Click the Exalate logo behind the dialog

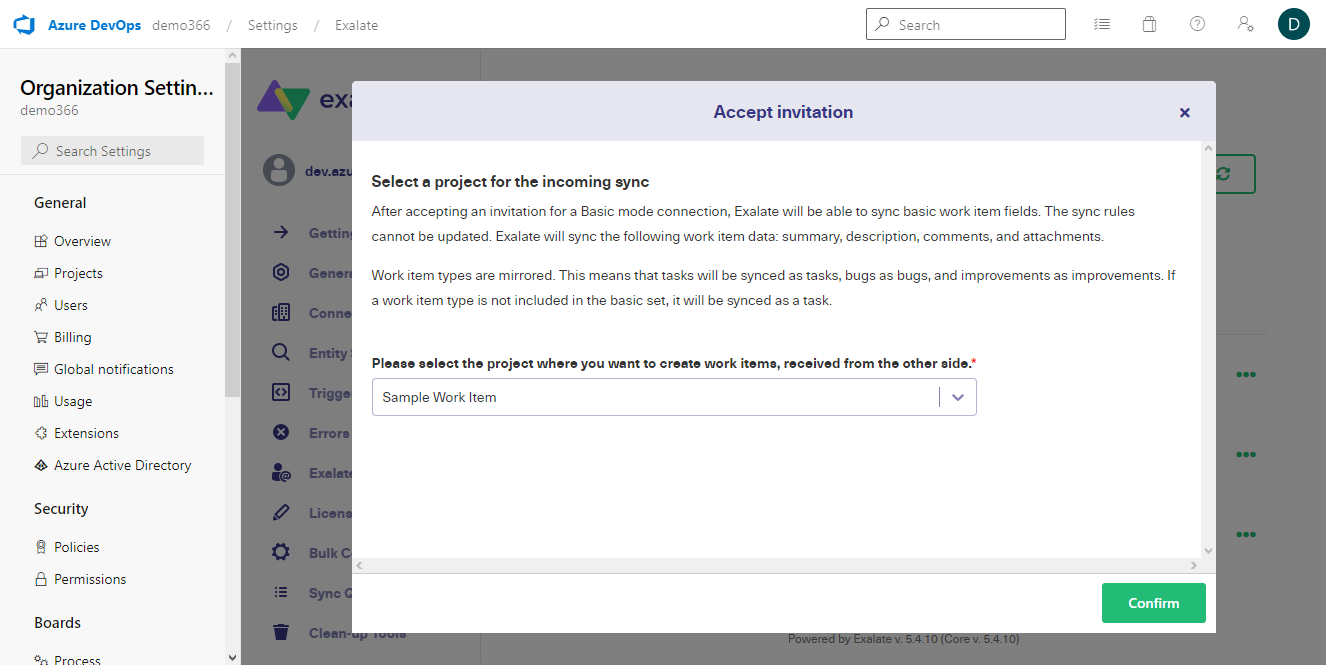(x=303, y=99)
